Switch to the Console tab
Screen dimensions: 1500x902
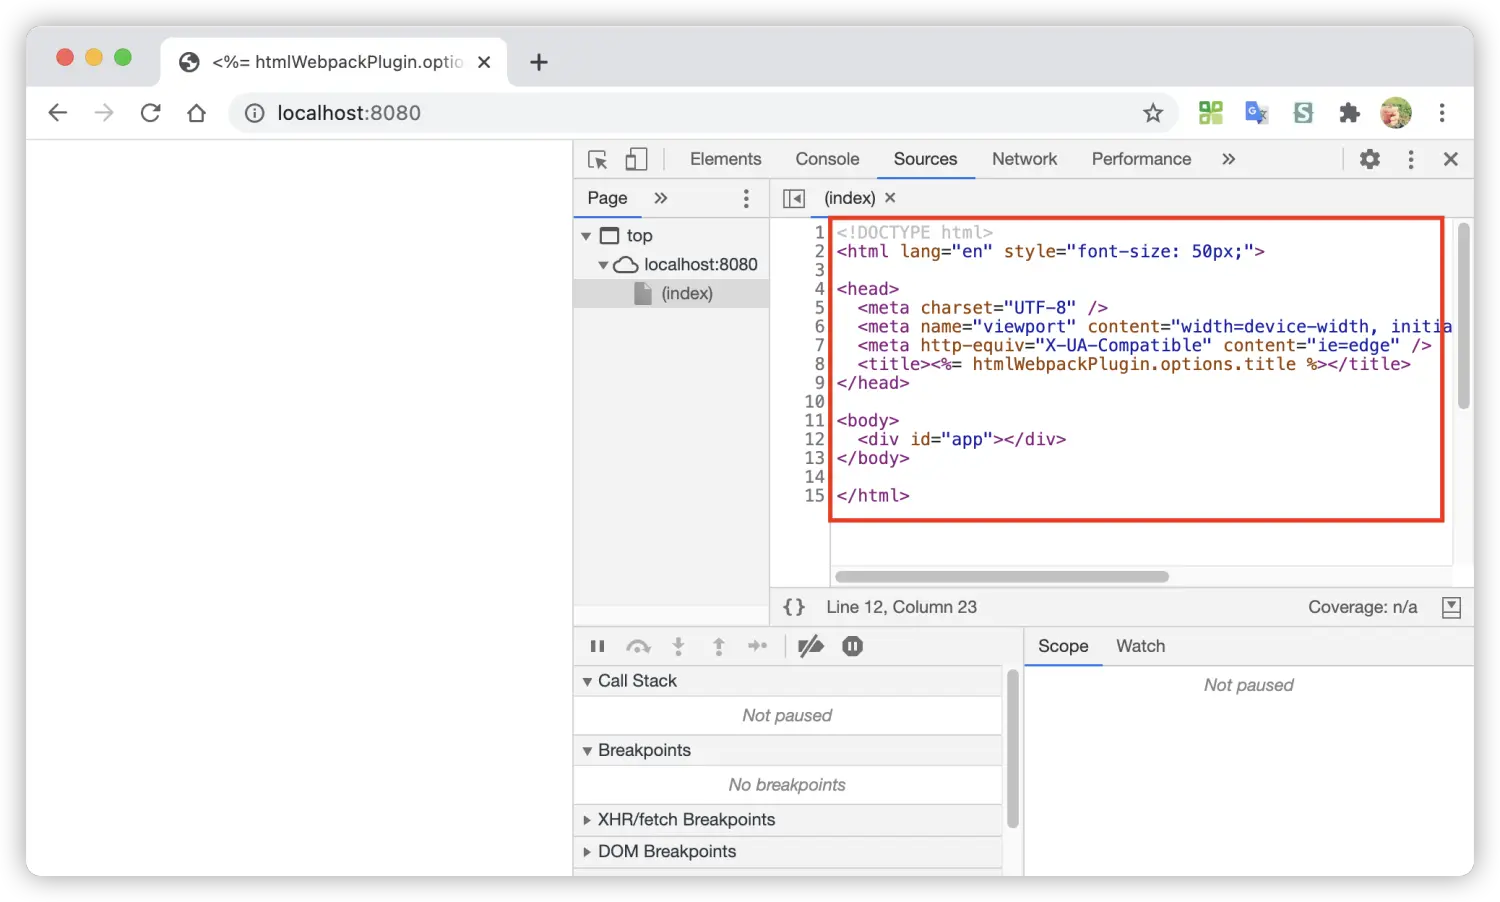coord(827,159)
